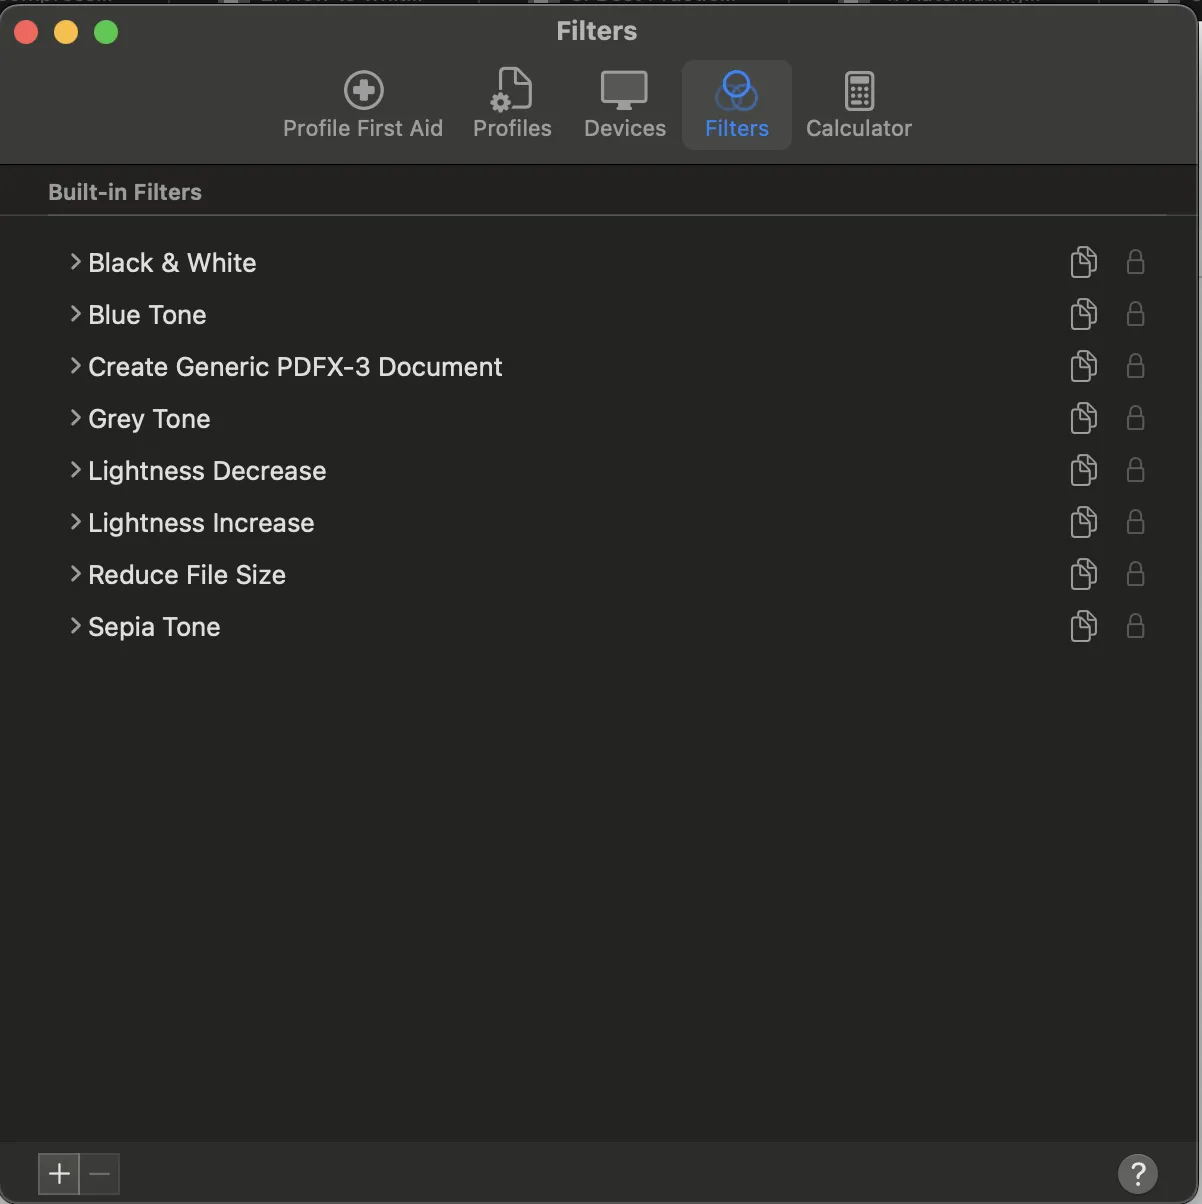Select the Reduce File Size filter name

(x=187, y=575)
